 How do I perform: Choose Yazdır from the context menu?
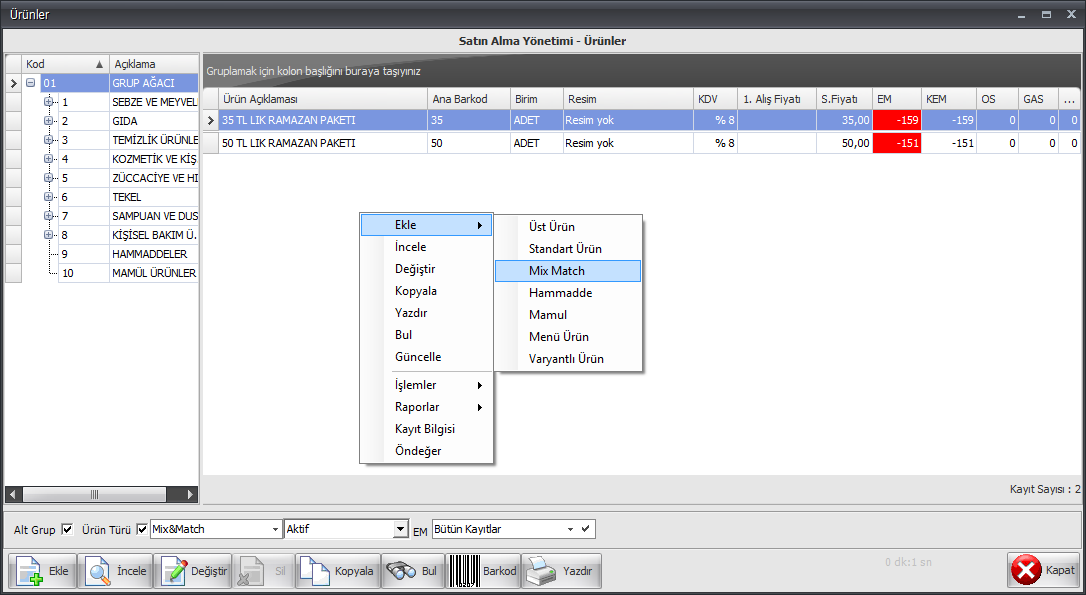[427, 313]
